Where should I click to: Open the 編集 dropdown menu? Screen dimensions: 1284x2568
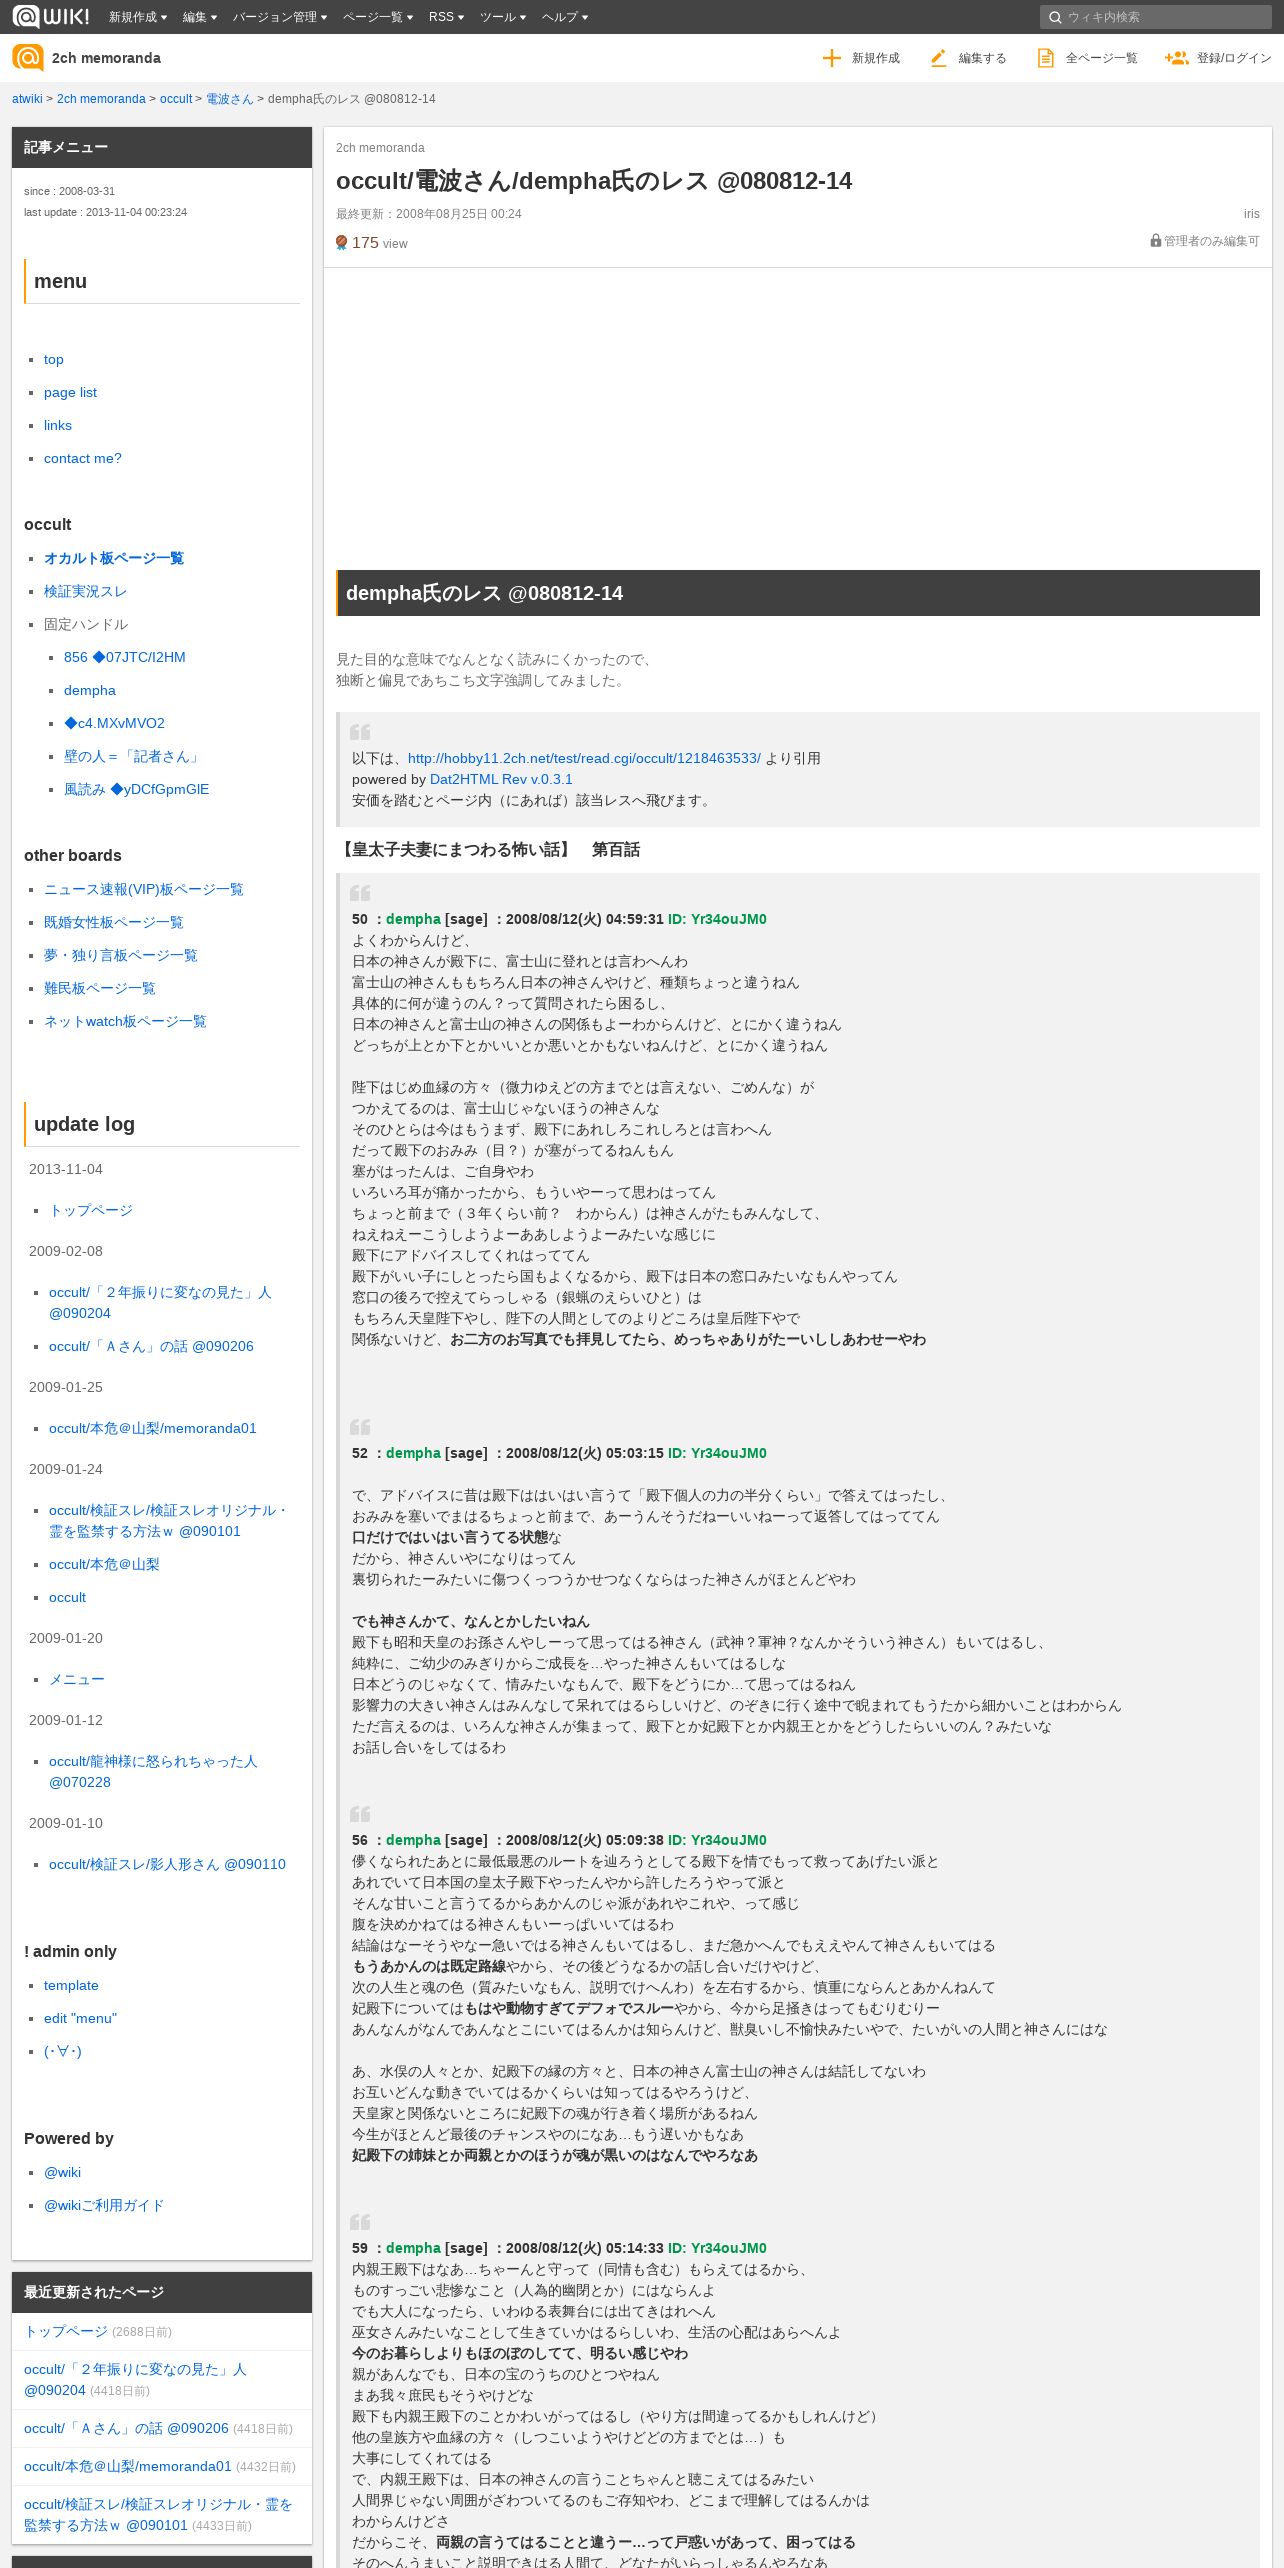click(x=199, y=17)
